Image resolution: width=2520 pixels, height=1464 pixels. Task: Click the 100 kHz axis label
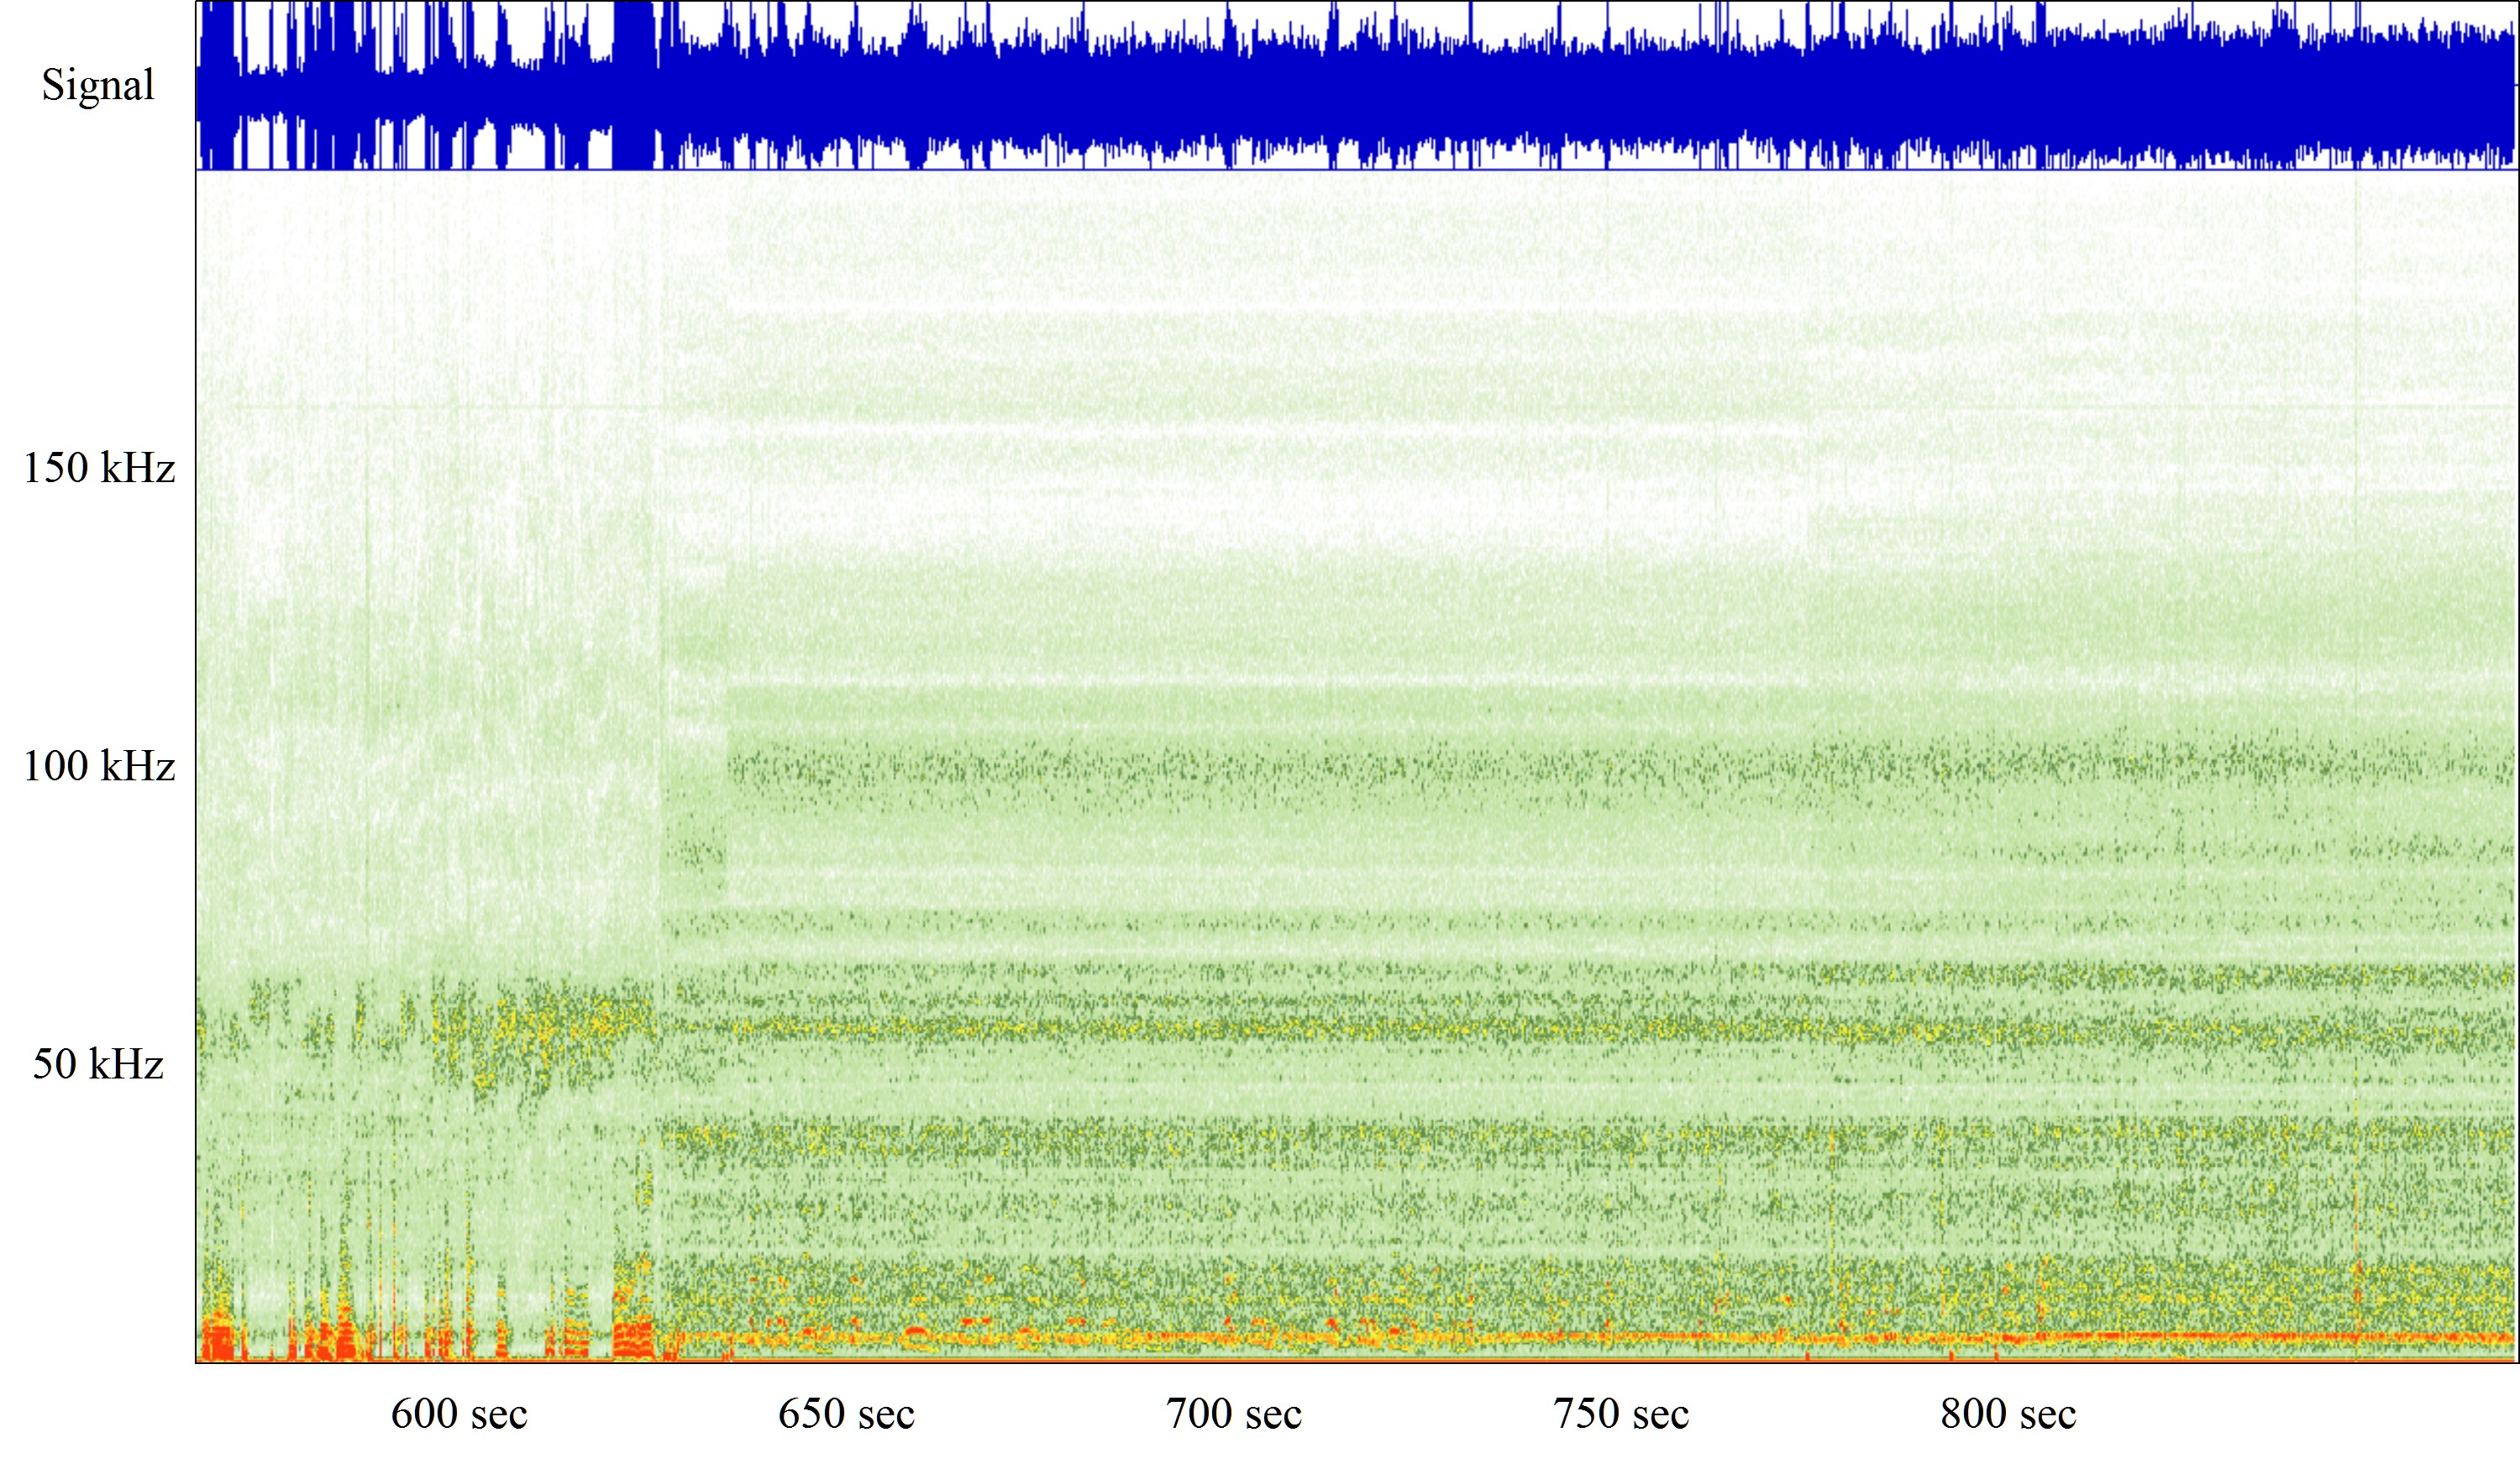tap(99, 766)
